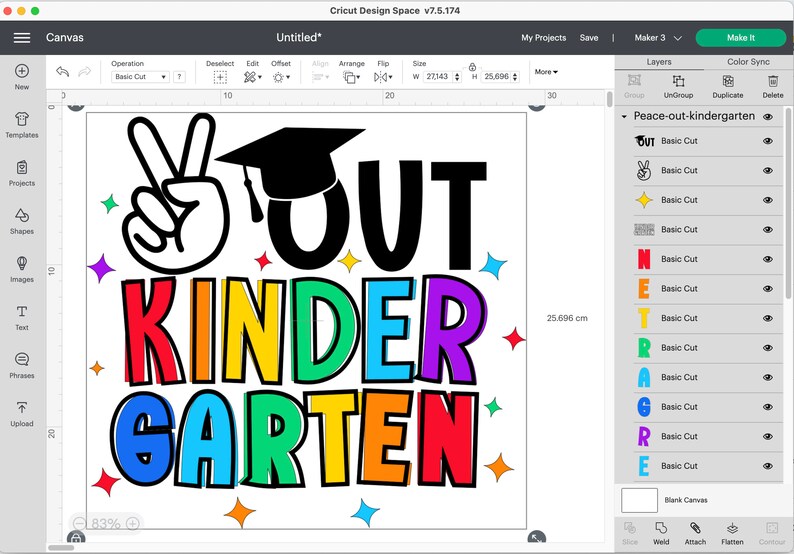Toggle the size aspect ratio lock

(472, 67)
